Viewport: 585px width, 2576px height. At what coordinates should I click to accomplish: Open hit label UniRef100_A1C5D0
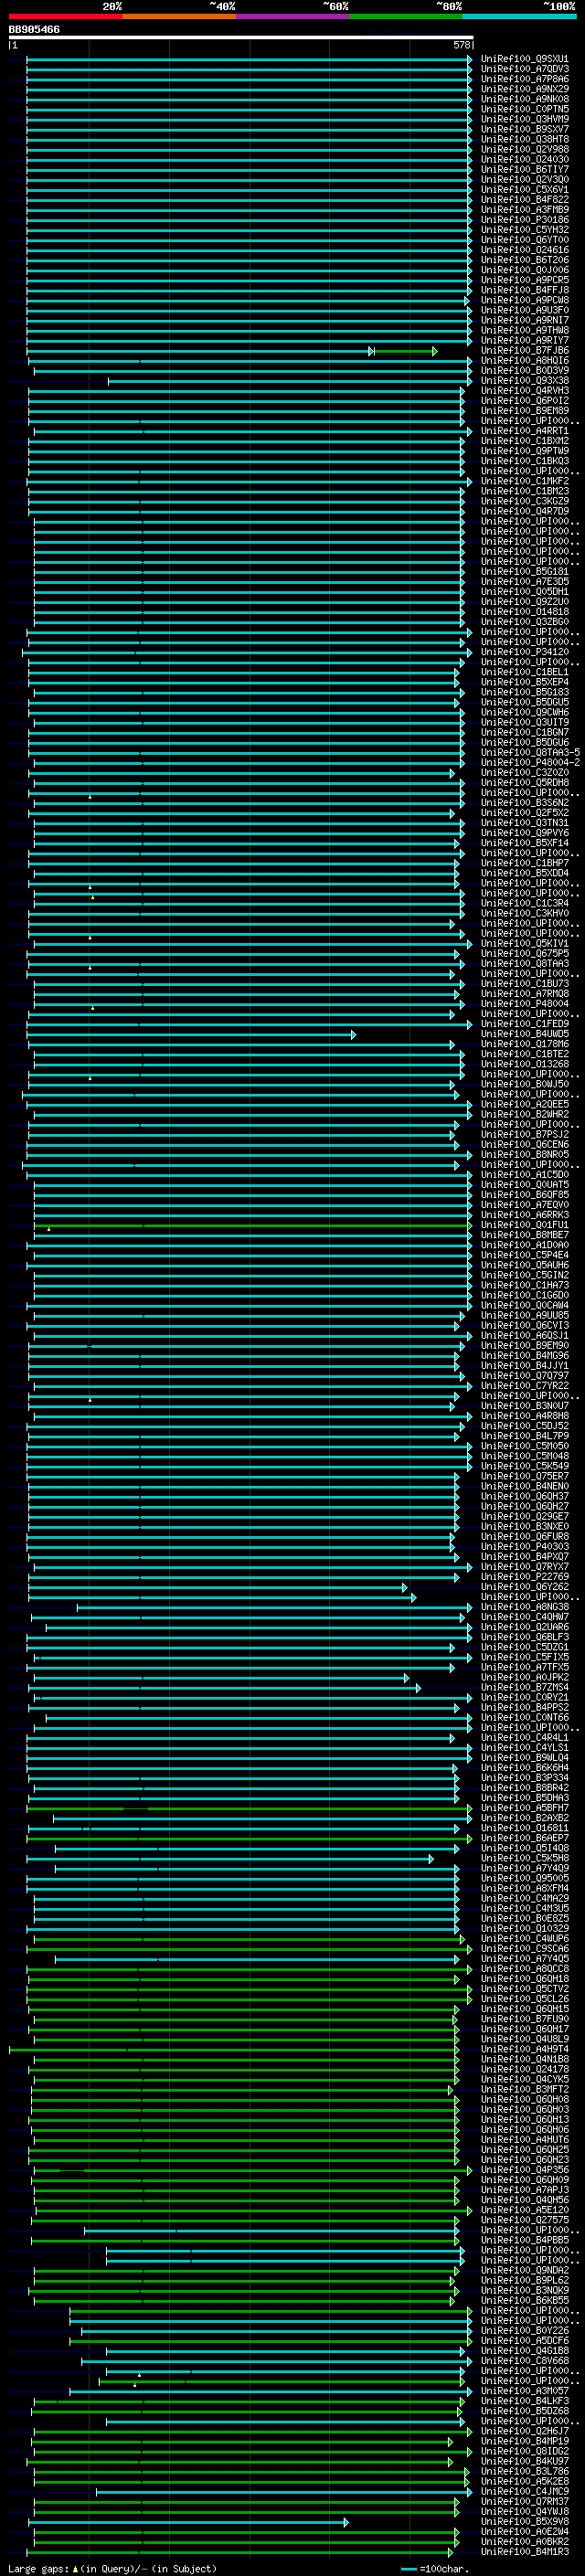click(524, 1174)
